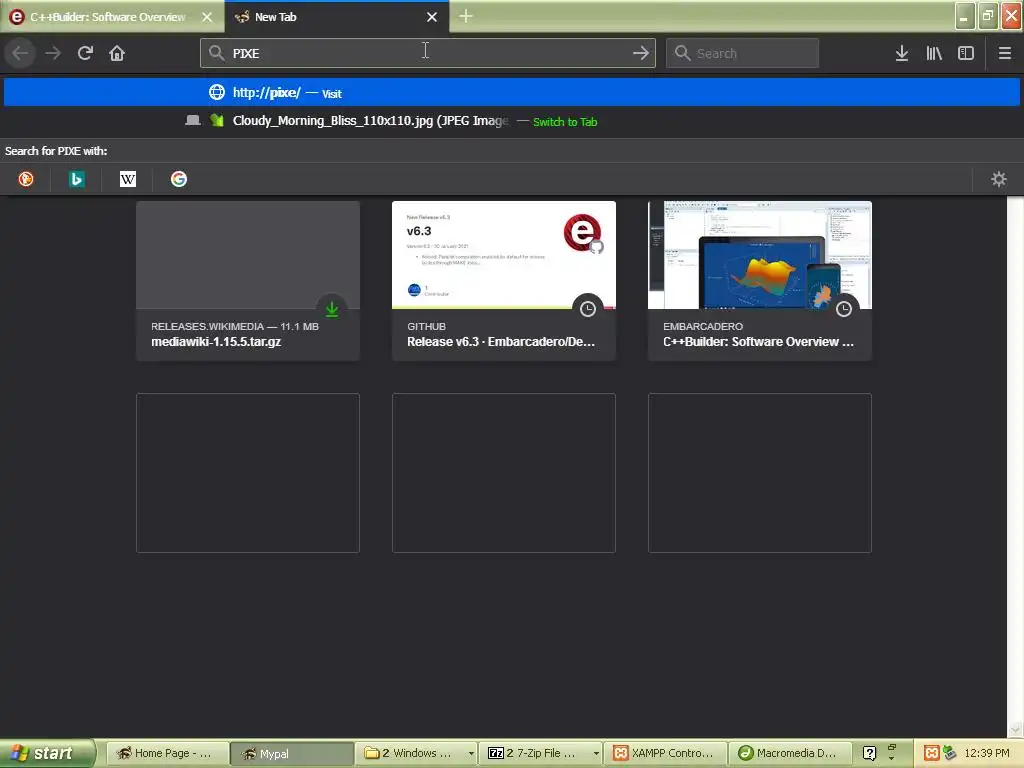Click the 12:39 PM clock
Screen dimensions: 1024x768
[987, 753]
